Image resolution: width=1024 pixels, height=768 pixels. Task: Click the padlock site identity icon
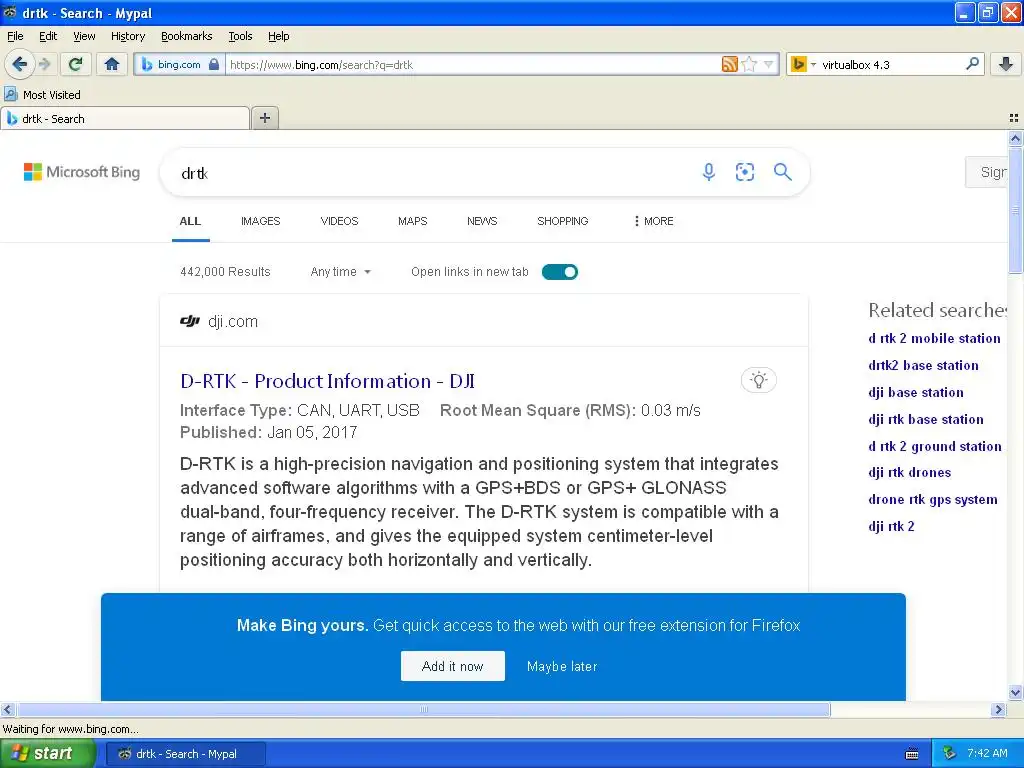[214, 64]
